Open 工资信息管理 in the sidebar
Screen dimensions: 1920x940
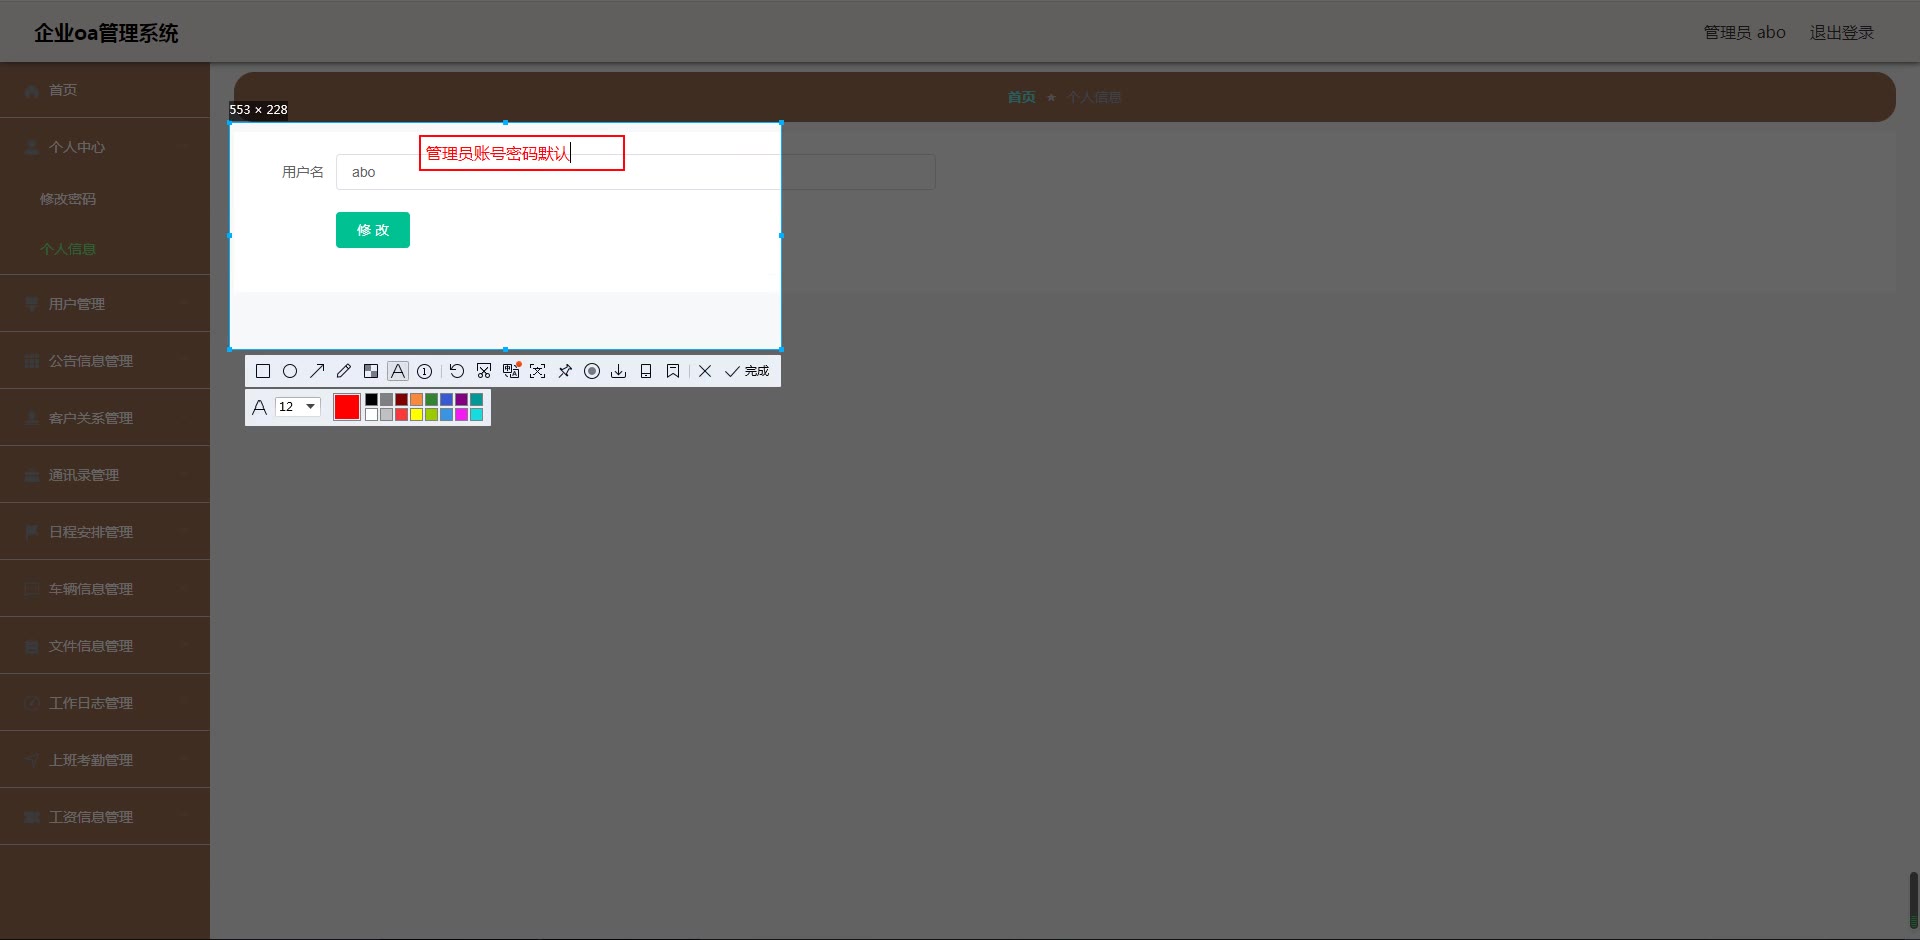point(105,817)
